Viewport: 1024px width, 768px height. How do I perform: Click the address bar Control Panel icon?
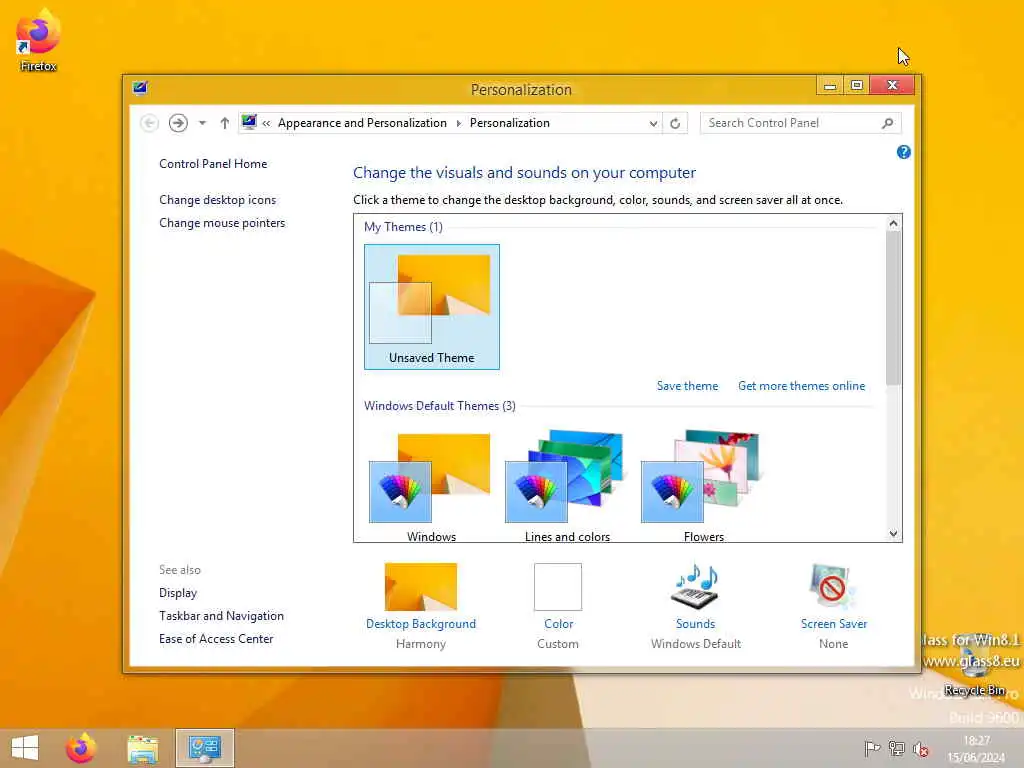(x=249, y=122)
